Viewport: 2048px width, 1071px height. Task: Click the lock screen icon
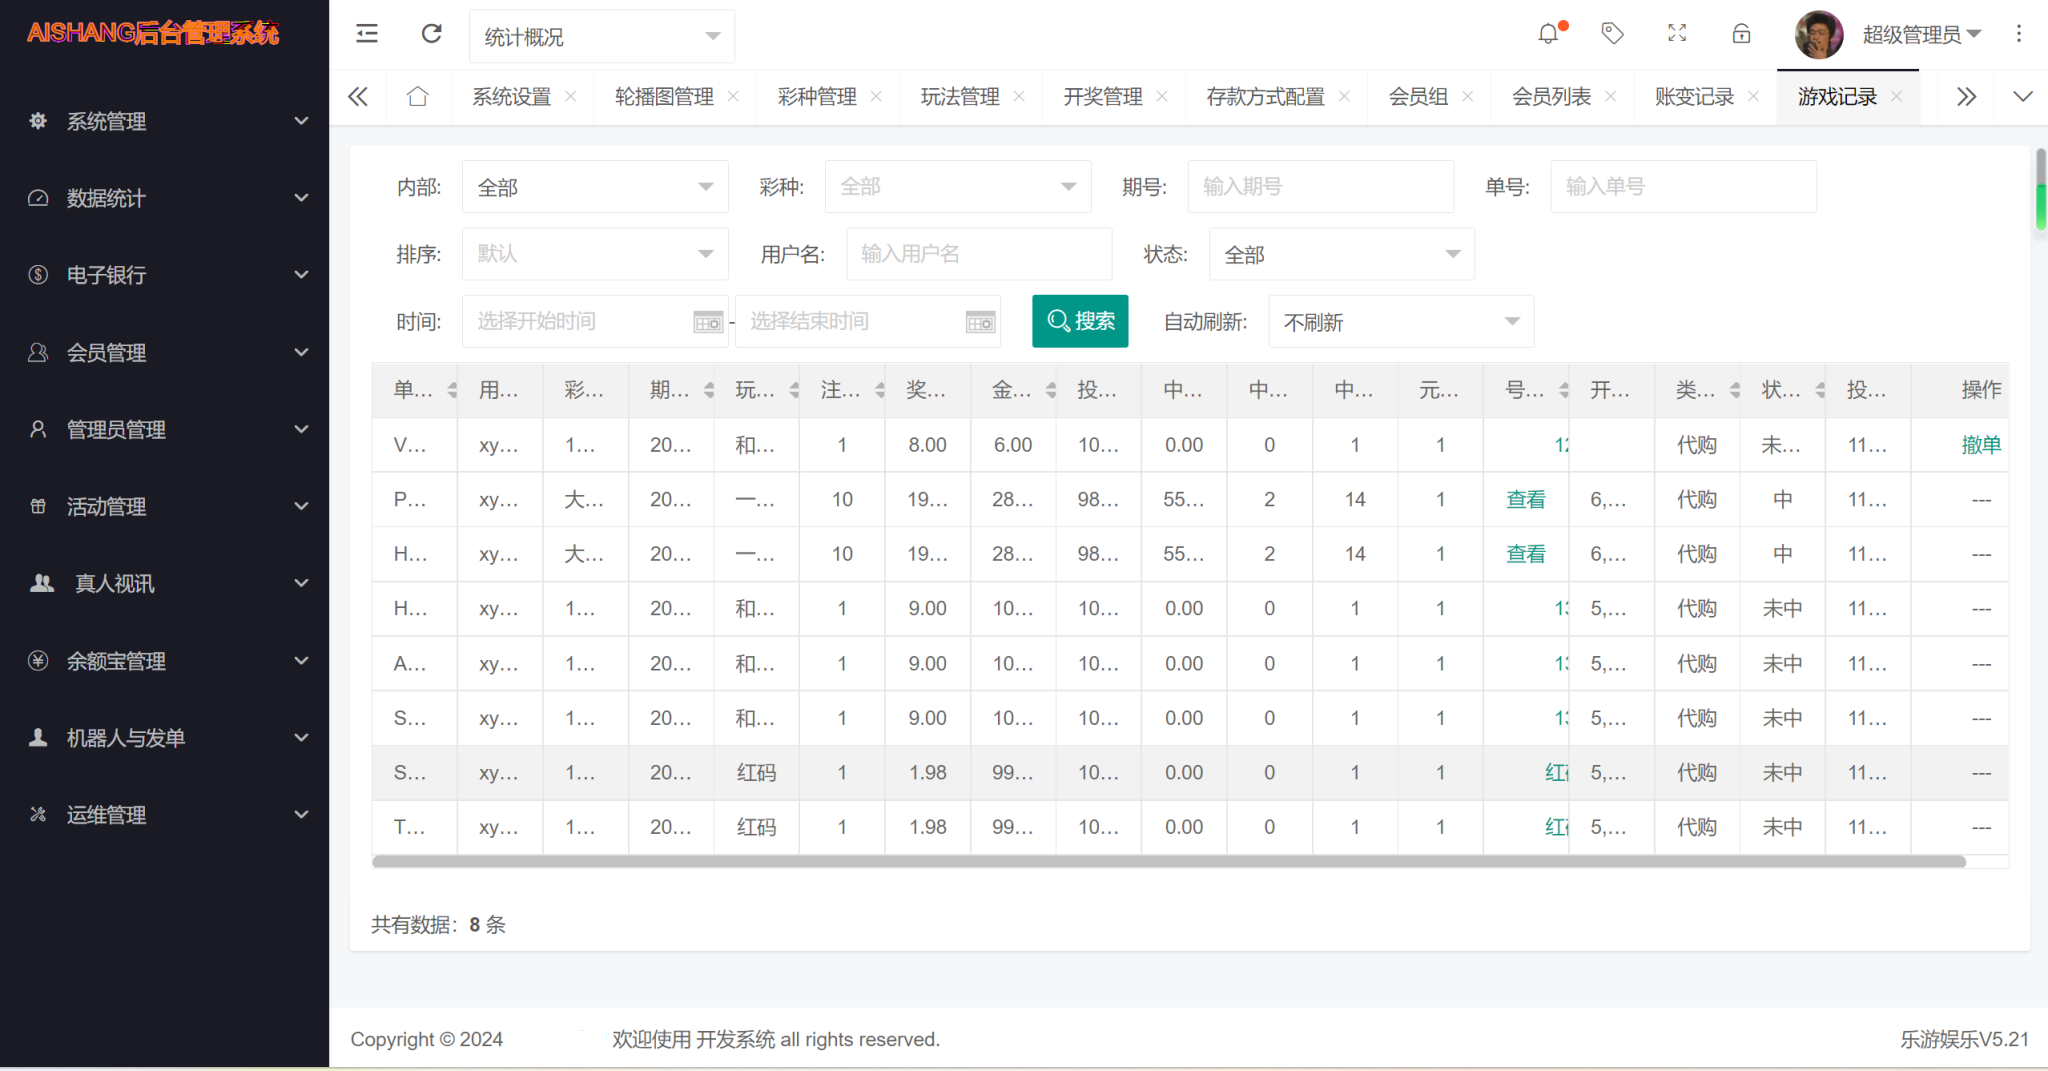click(x=1741, y=34)
